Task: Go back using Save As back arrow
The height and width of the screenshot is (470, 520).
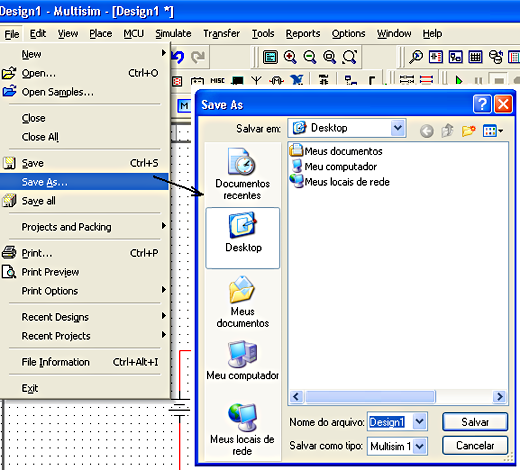Action: click(427, 131)
